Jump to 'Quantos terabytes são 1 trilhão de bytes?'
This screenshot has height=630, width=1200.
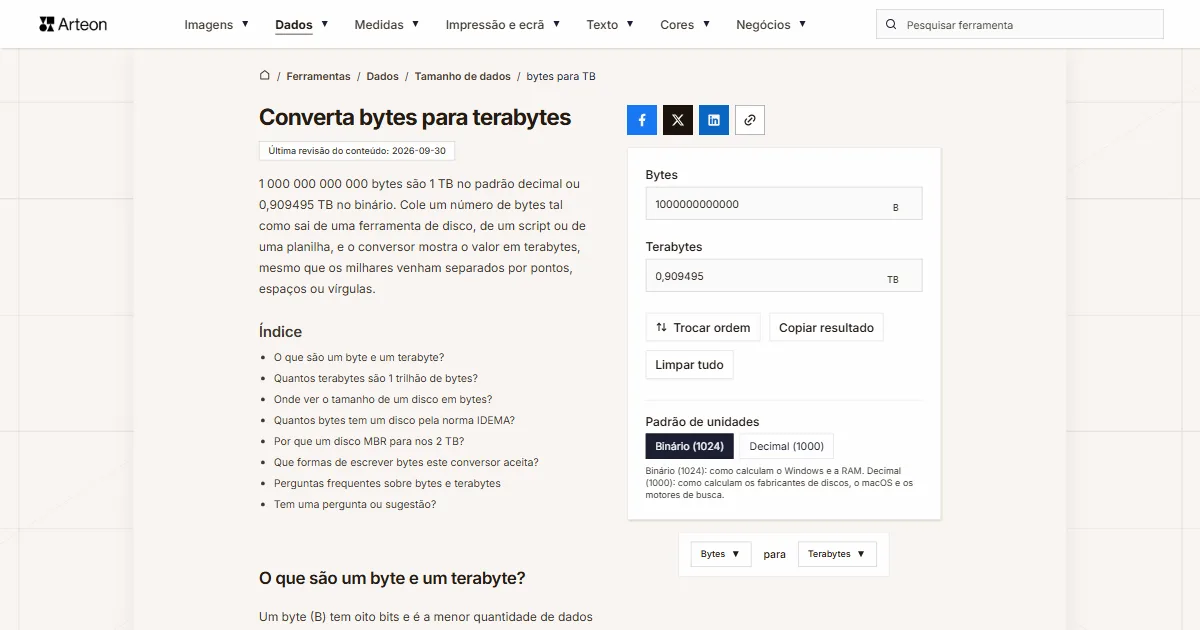point(376,378)
